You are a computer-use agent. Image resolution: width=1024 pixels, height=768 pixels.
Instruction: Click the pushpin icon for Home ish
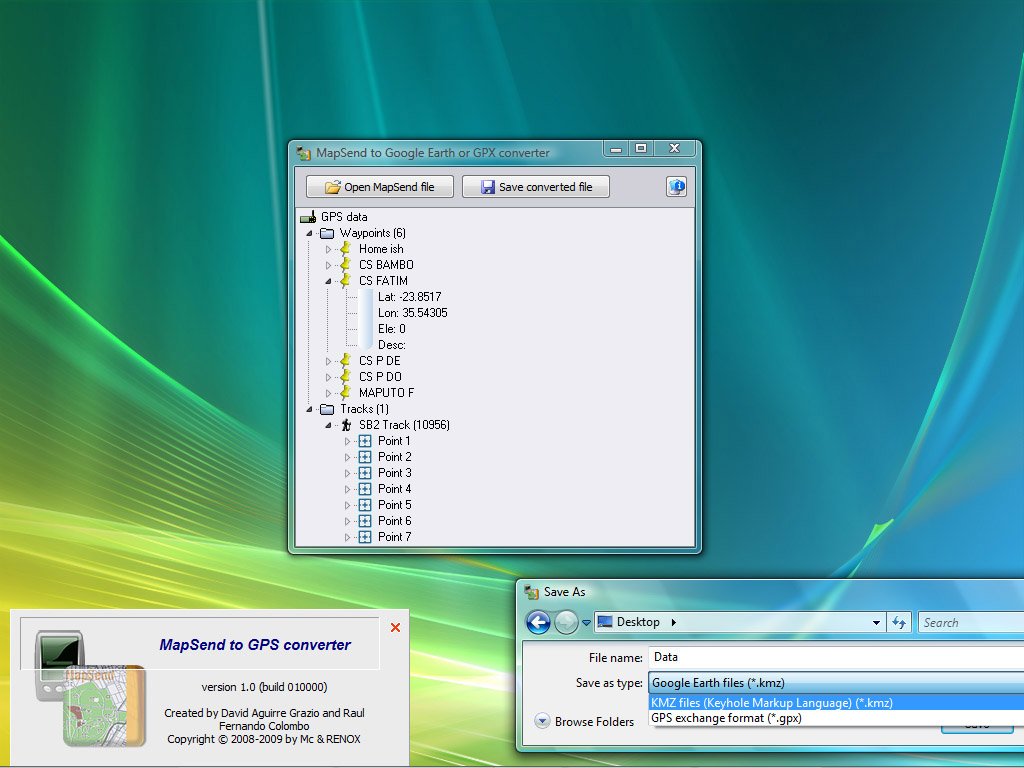[345, 249]
